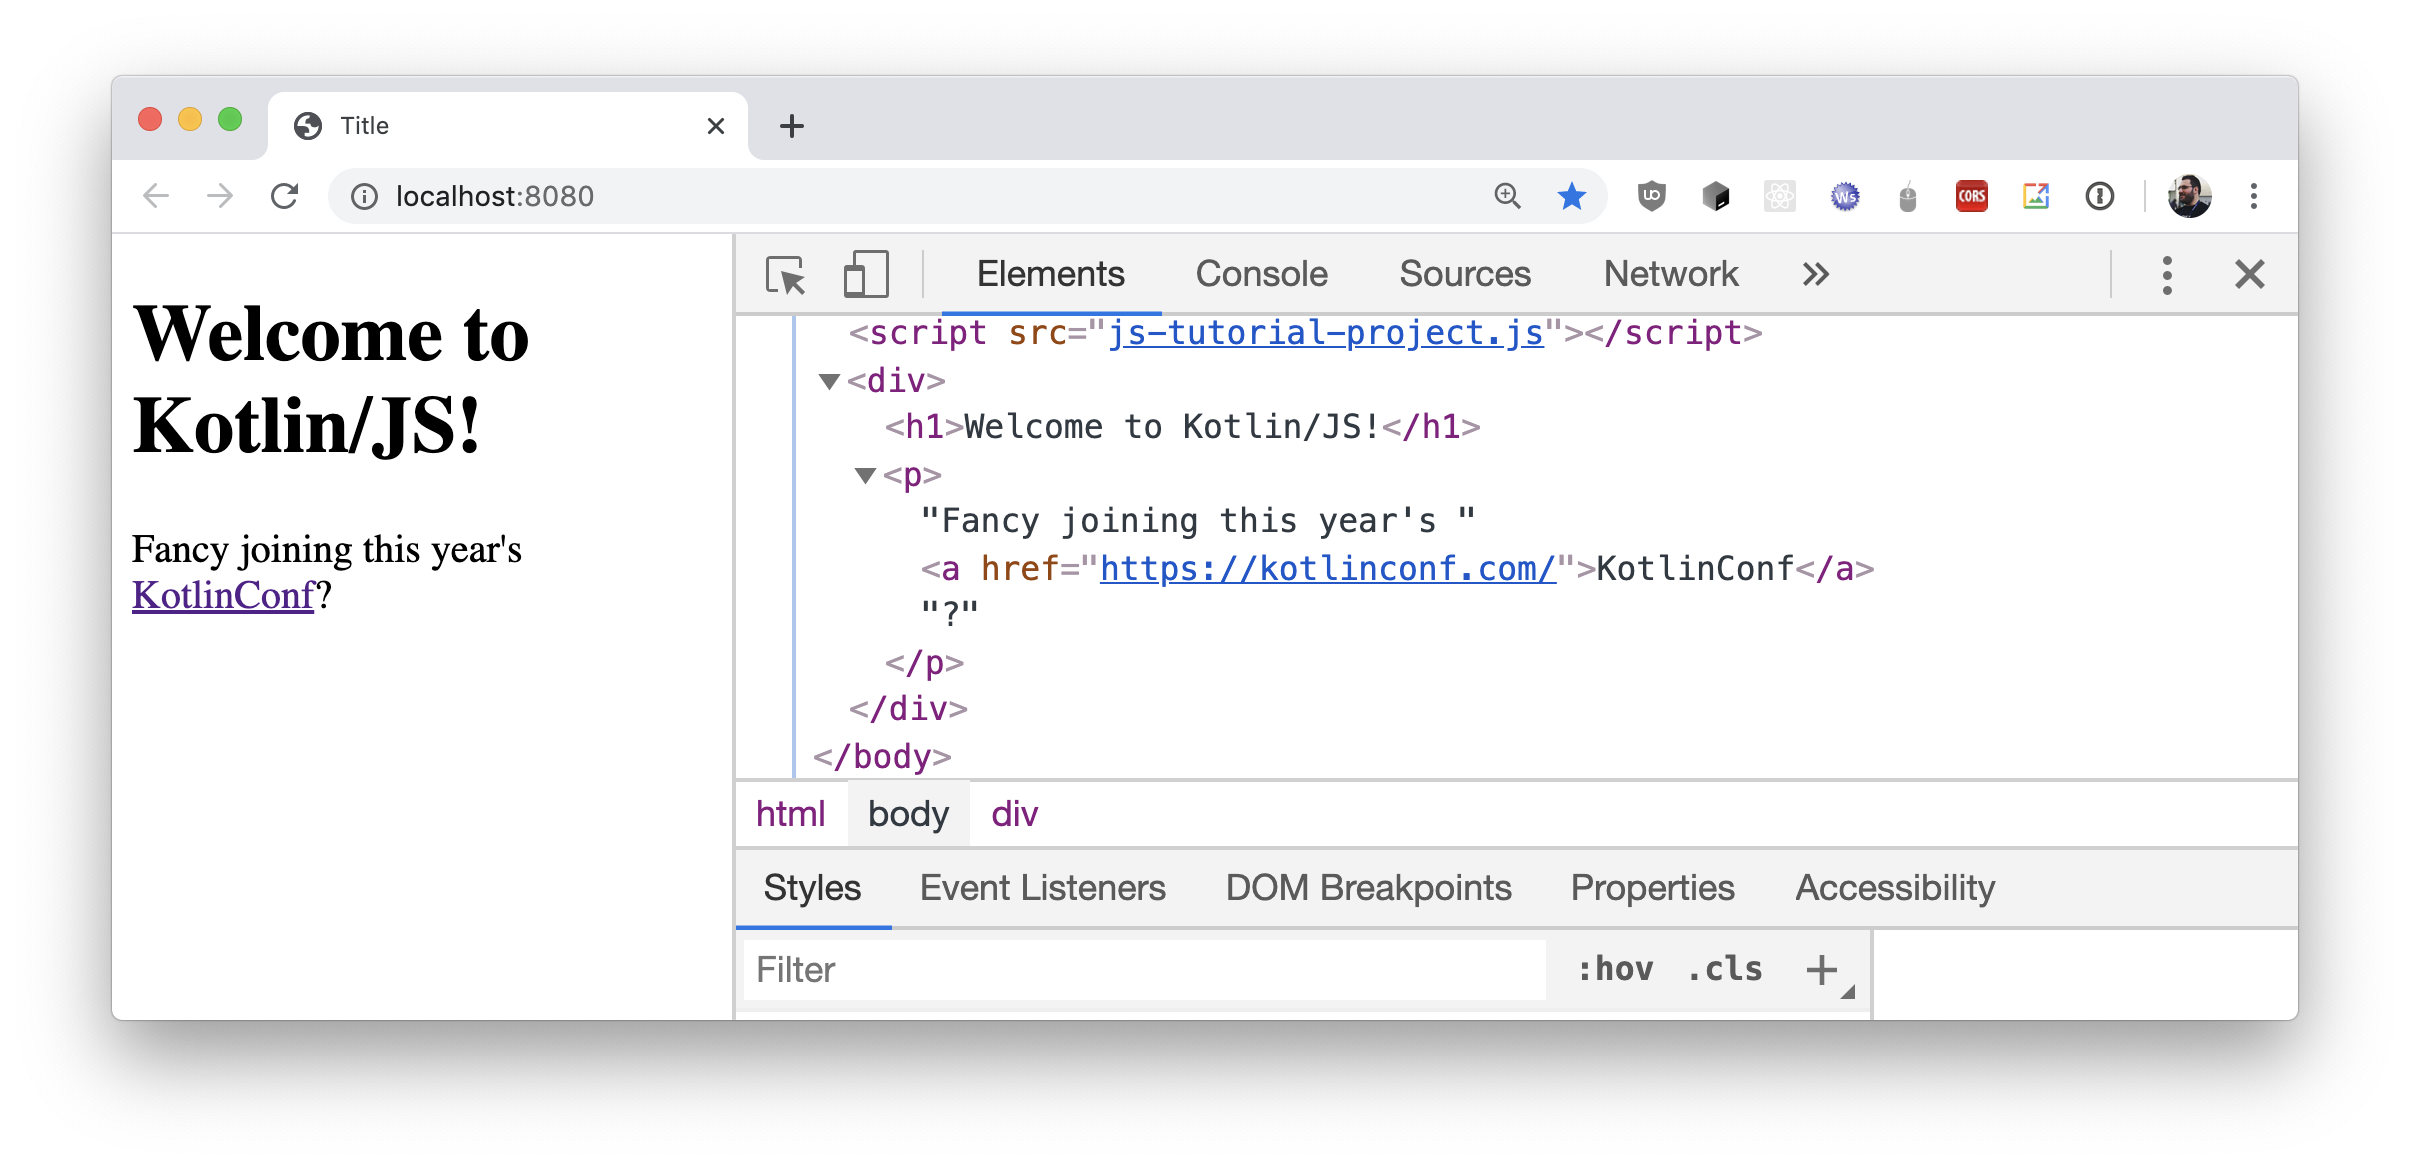Image resolution: width=2410 pixels, height=1168 pixels.
Task: Open the uBlock shield extension icon
Action: (x=1651, y=196)
